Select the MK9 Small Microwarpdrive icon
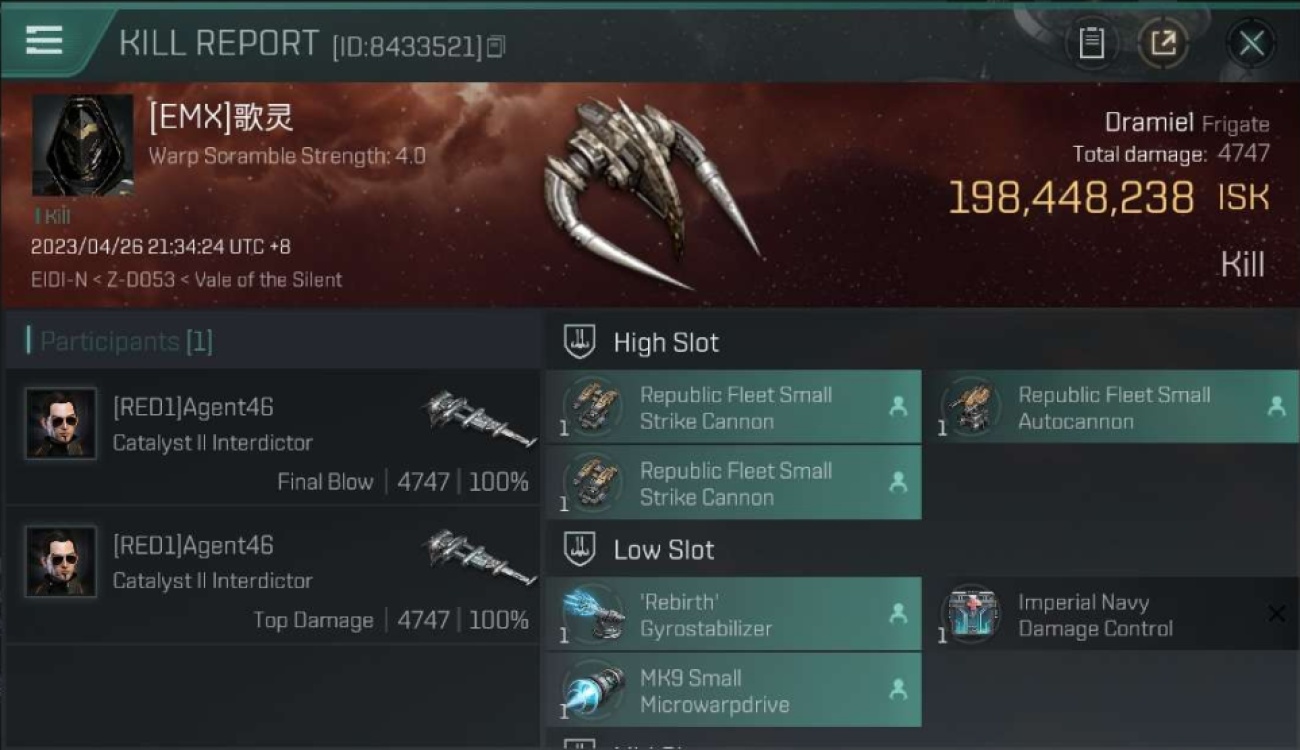The width and height of the screenshot is (1300, 750). coord(593,690)
